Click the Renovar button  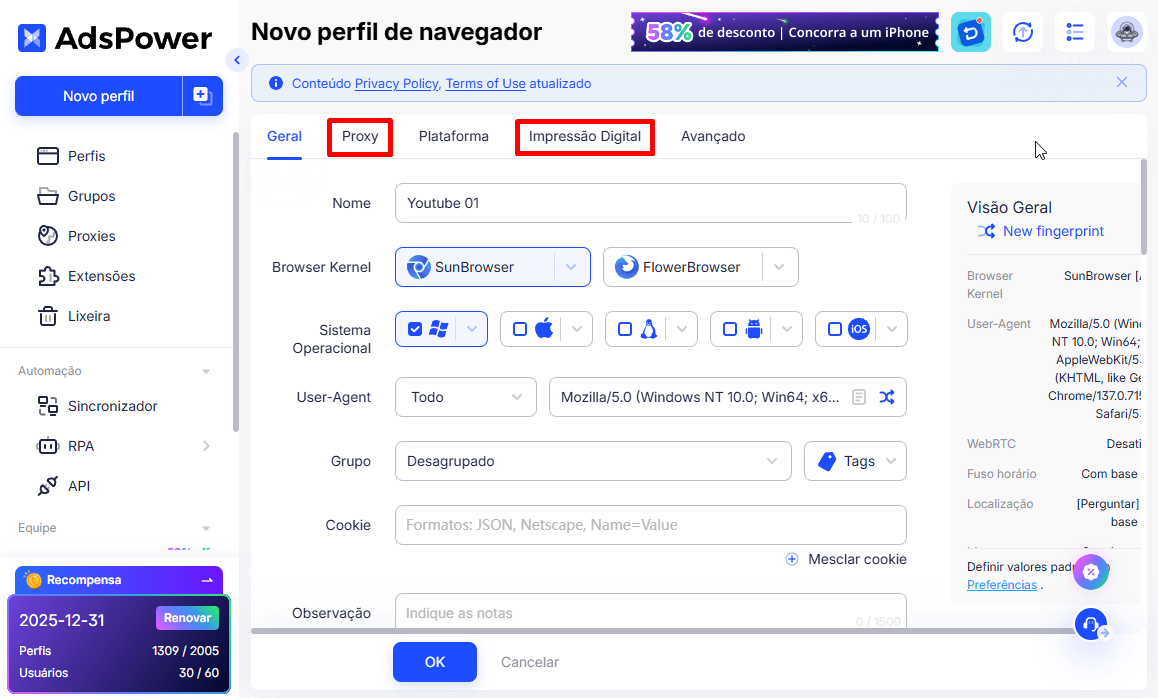coord(187,618)
